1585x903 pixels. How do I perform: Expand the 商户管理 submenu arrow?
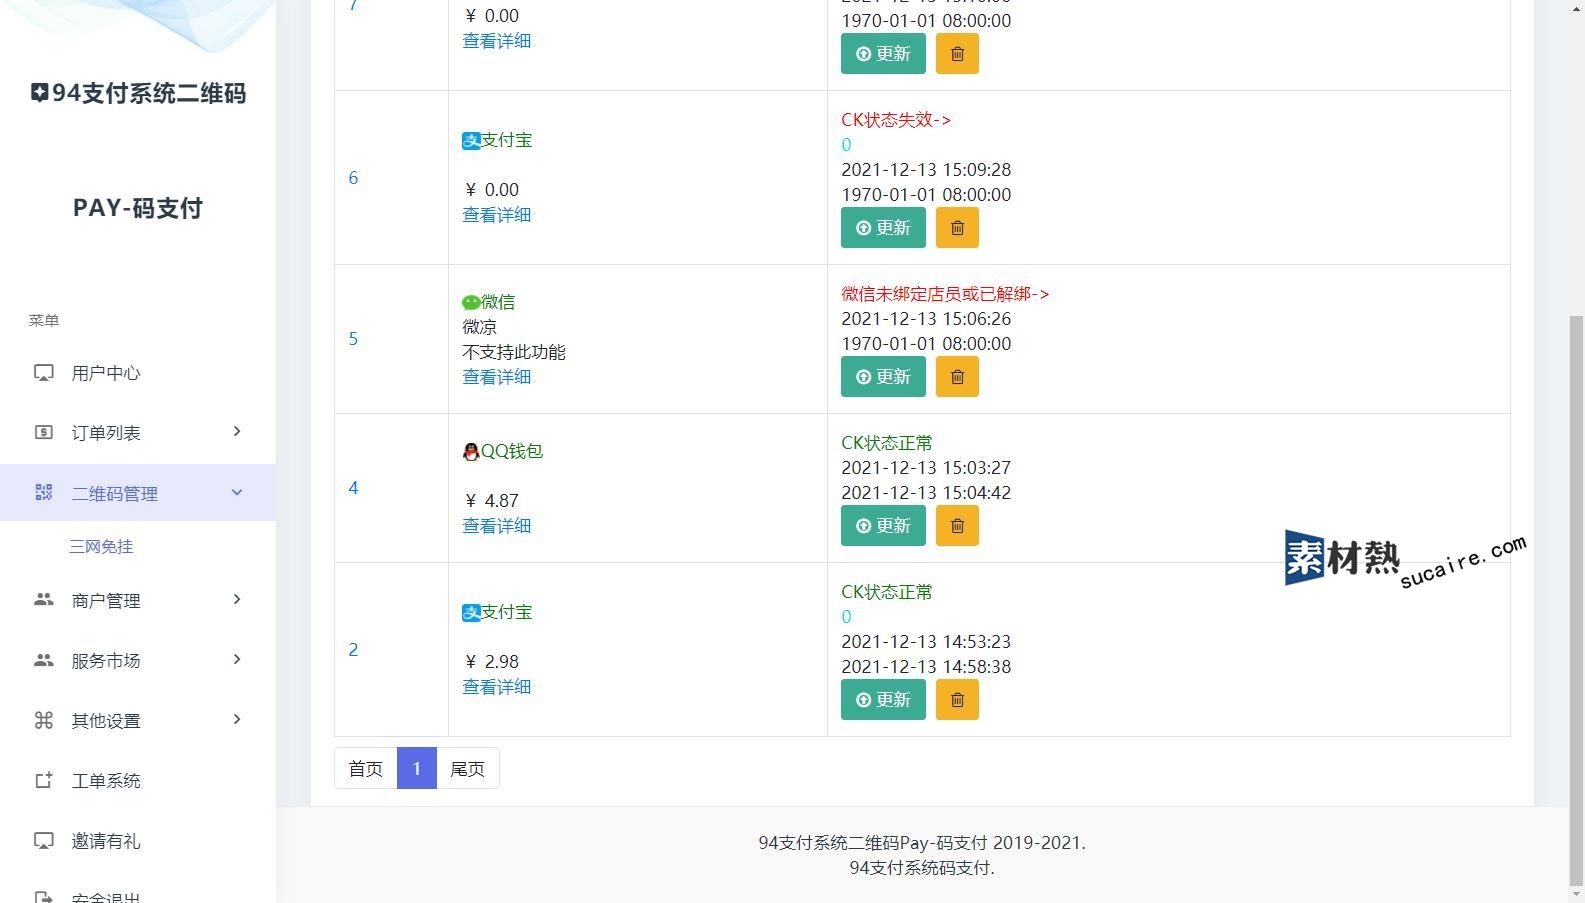(x=237, y=599)
